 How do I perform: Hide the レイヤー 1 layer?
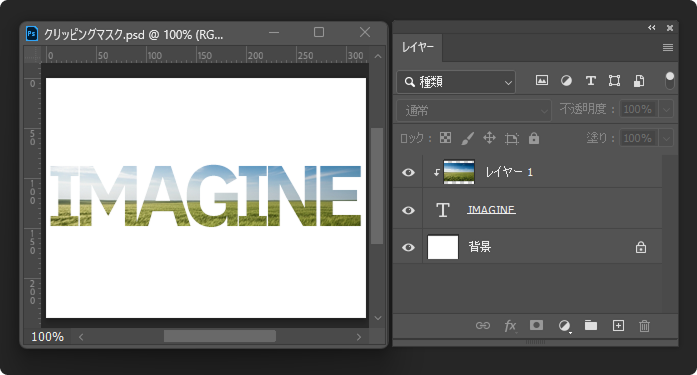408,172
